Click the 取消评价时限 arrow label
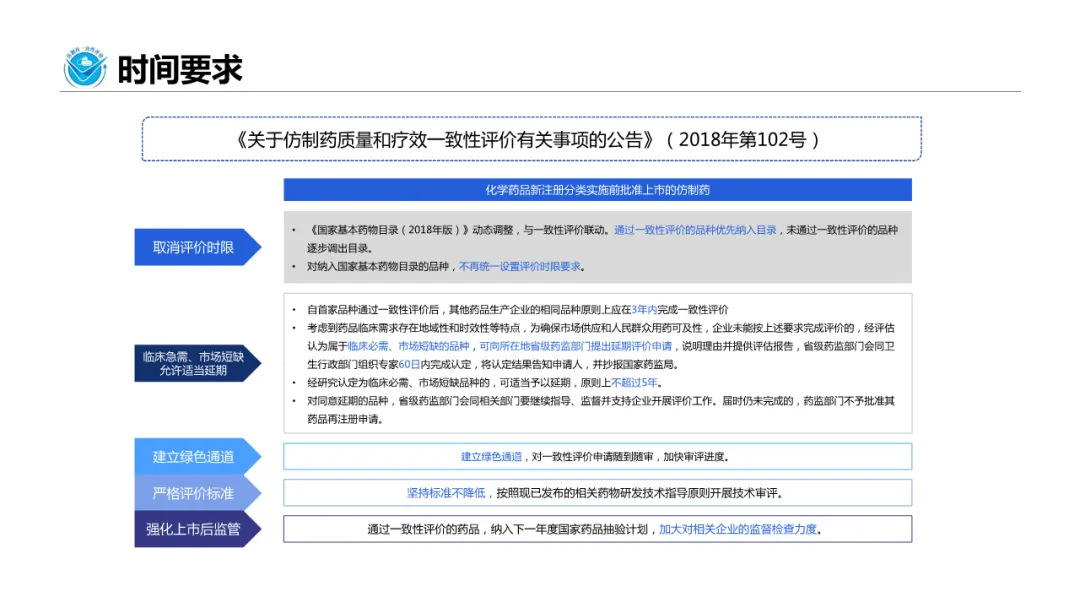 click(198, 247)
